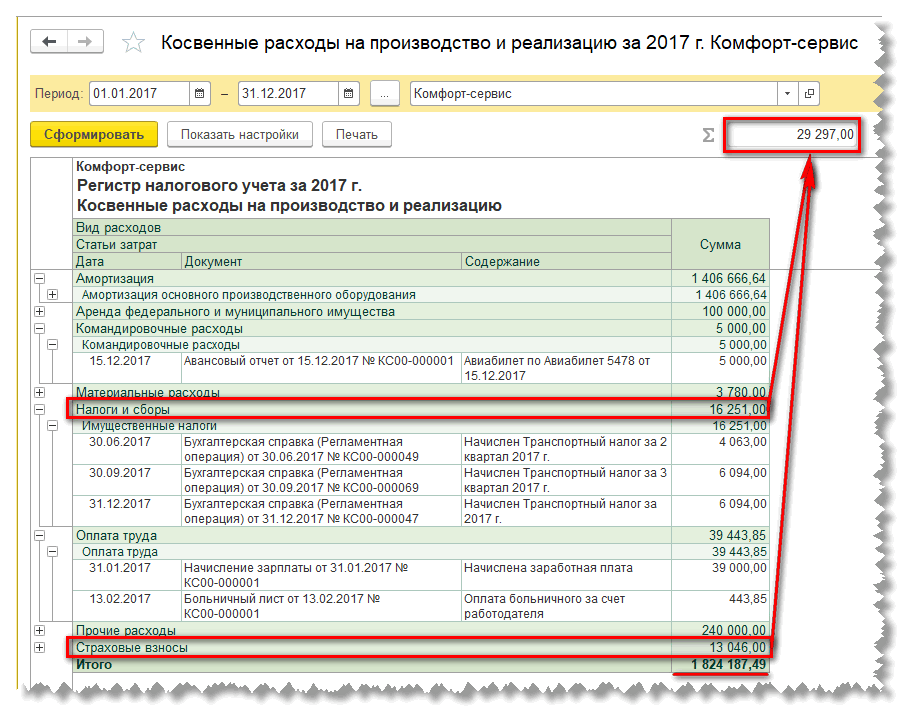Collapse the Амортизация group
Viewport: 908px width, 716px height.
pos(40,279)
